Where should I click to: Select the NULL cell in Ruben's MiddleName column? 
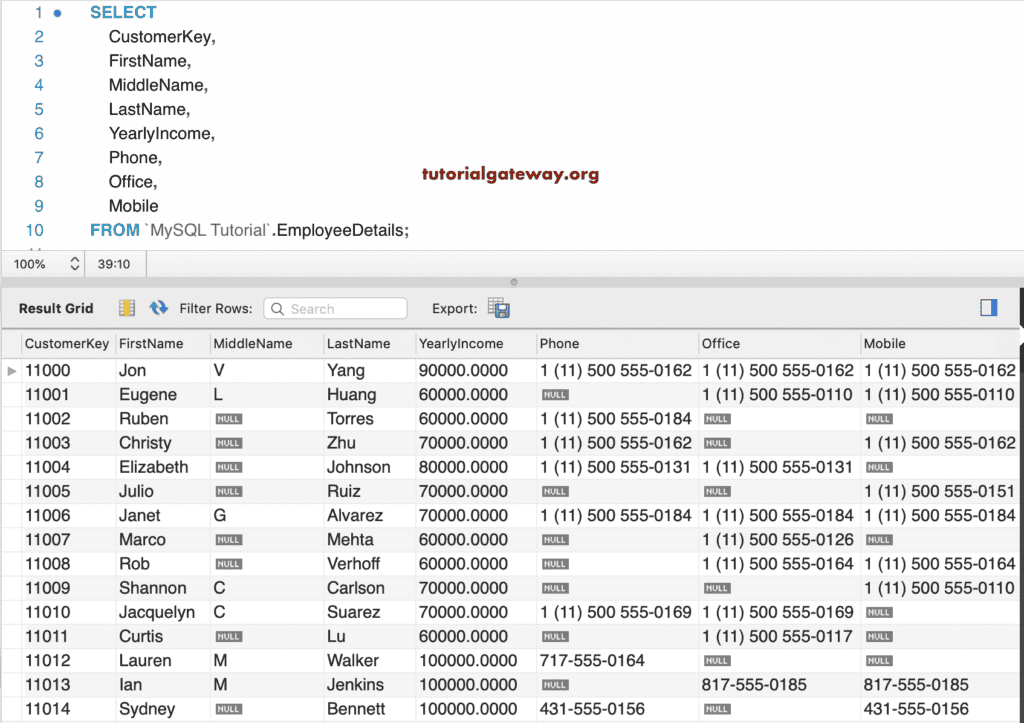pyautogui.click(x=230, y=419)
